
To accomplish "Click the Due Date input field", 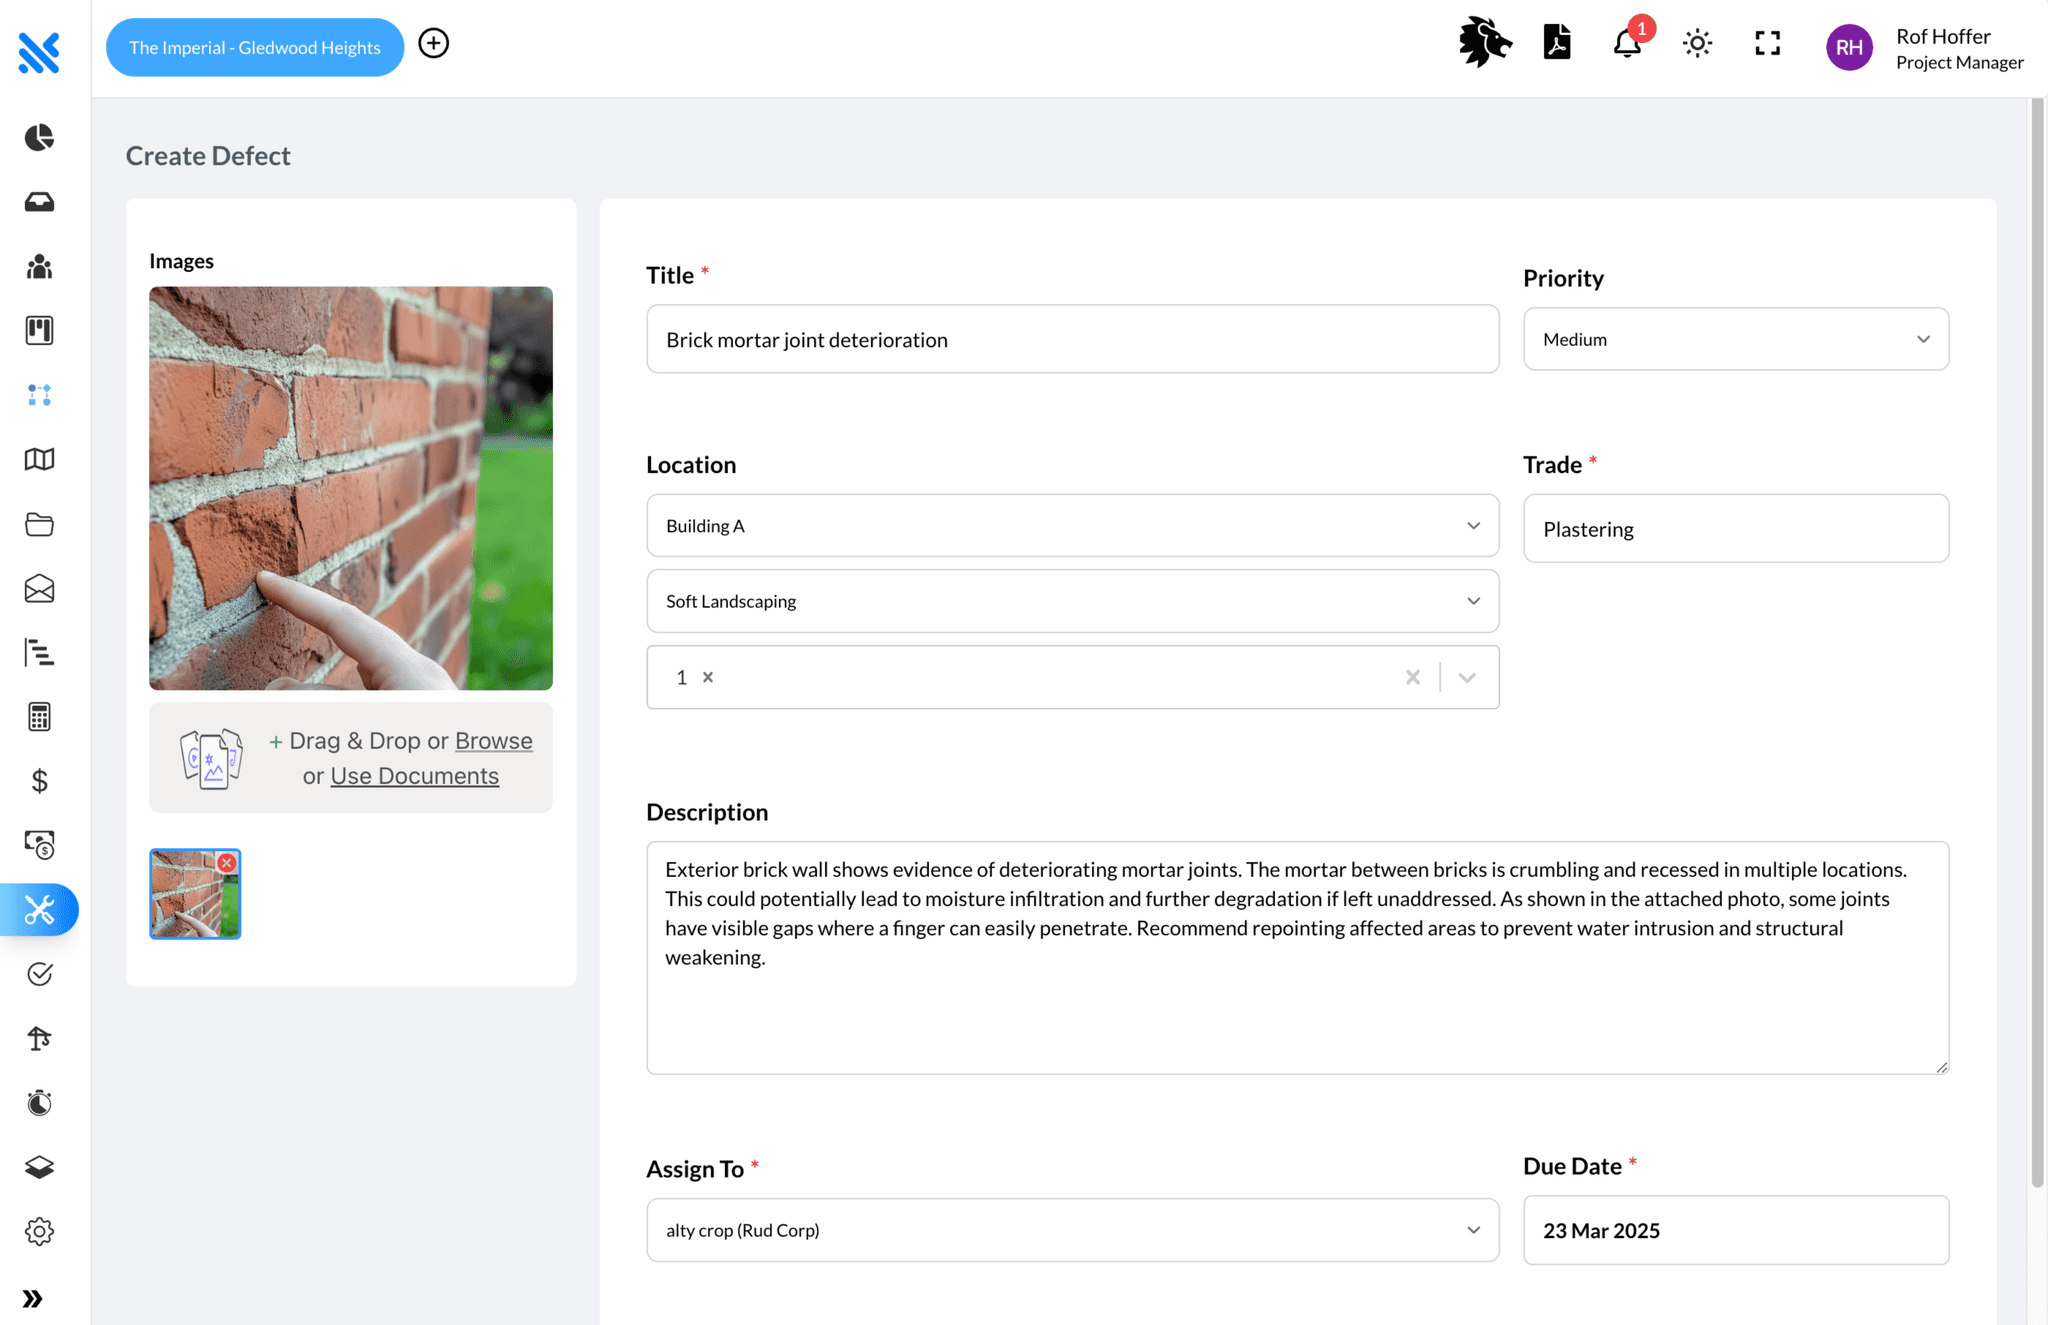I will coord(1735,1230).
